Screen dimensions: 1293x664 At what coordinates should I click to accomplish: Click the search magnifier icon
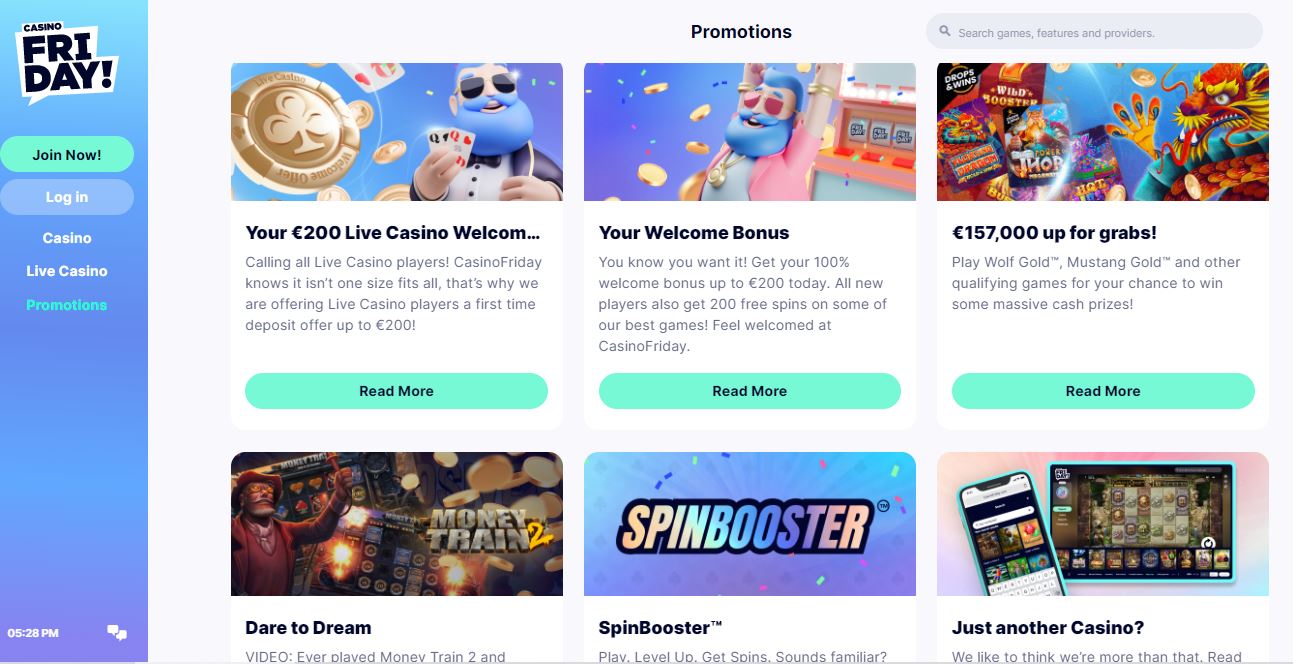(x=944, y=32)
